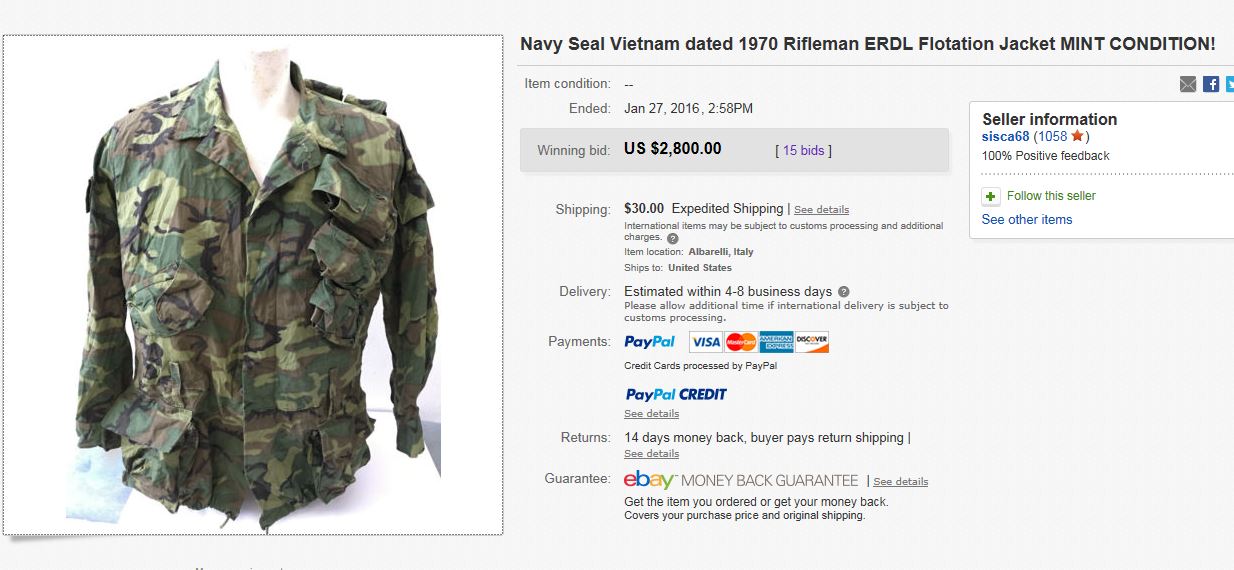The width and height of the screenshot is (1234, 570).
Task: Click the camouflage jacket product photo
Action: pos(253,285)
